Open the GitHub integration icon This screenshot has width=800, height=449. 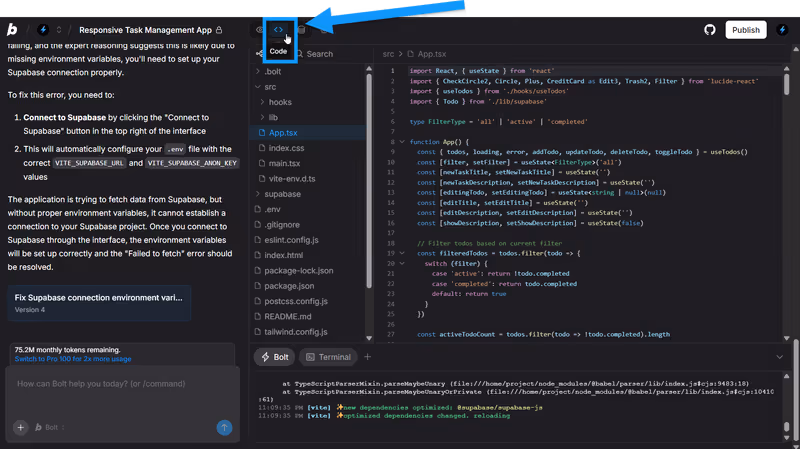pyautogui.click(x=710, y=30)
